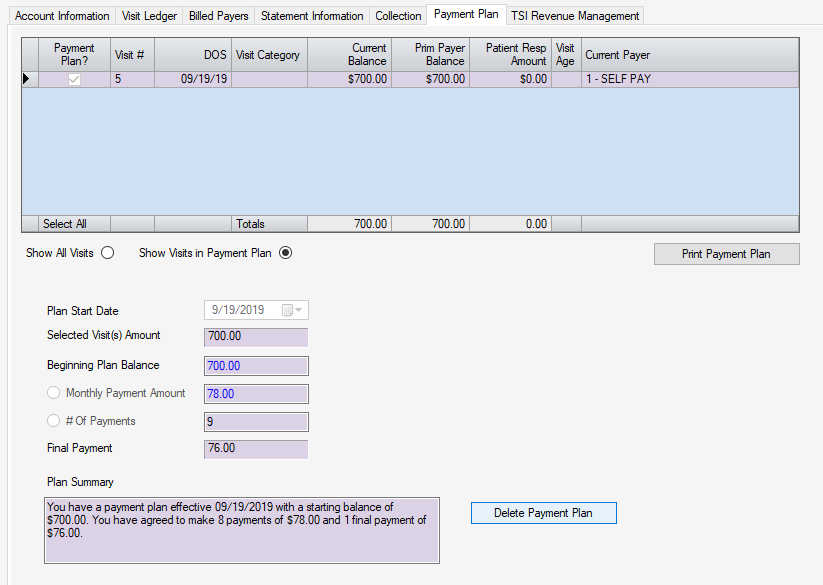This screenshot has height=585, width=823.
Task: Select Show Visits in Payment Plan option
Action: pyautogui.click(x=286, y=253)
